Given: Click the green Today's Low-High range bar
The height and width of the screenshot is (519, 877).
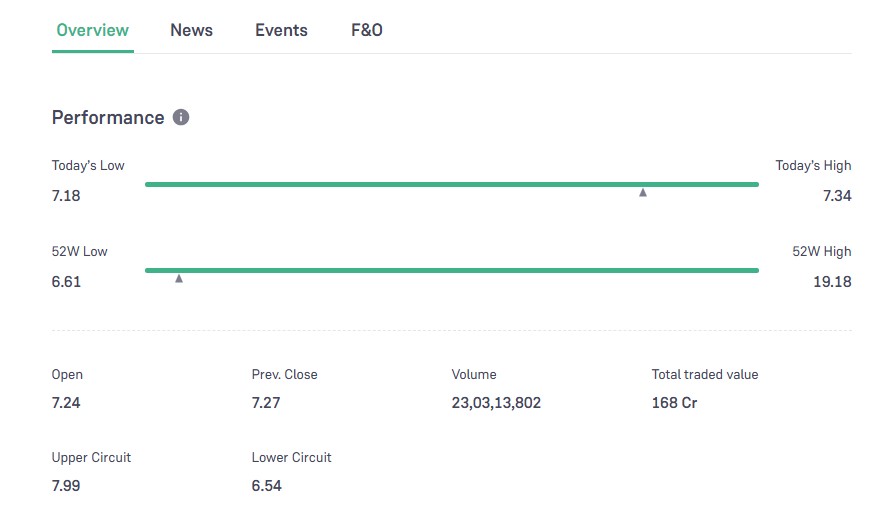Looking at the screenshot, I should (x=451, y=184).
